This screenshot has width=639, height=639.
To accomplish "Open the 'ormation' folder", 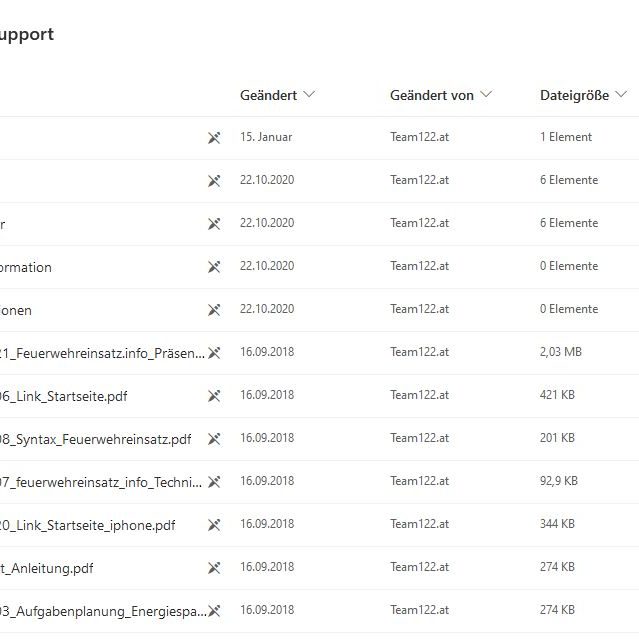I will (26, 267).
